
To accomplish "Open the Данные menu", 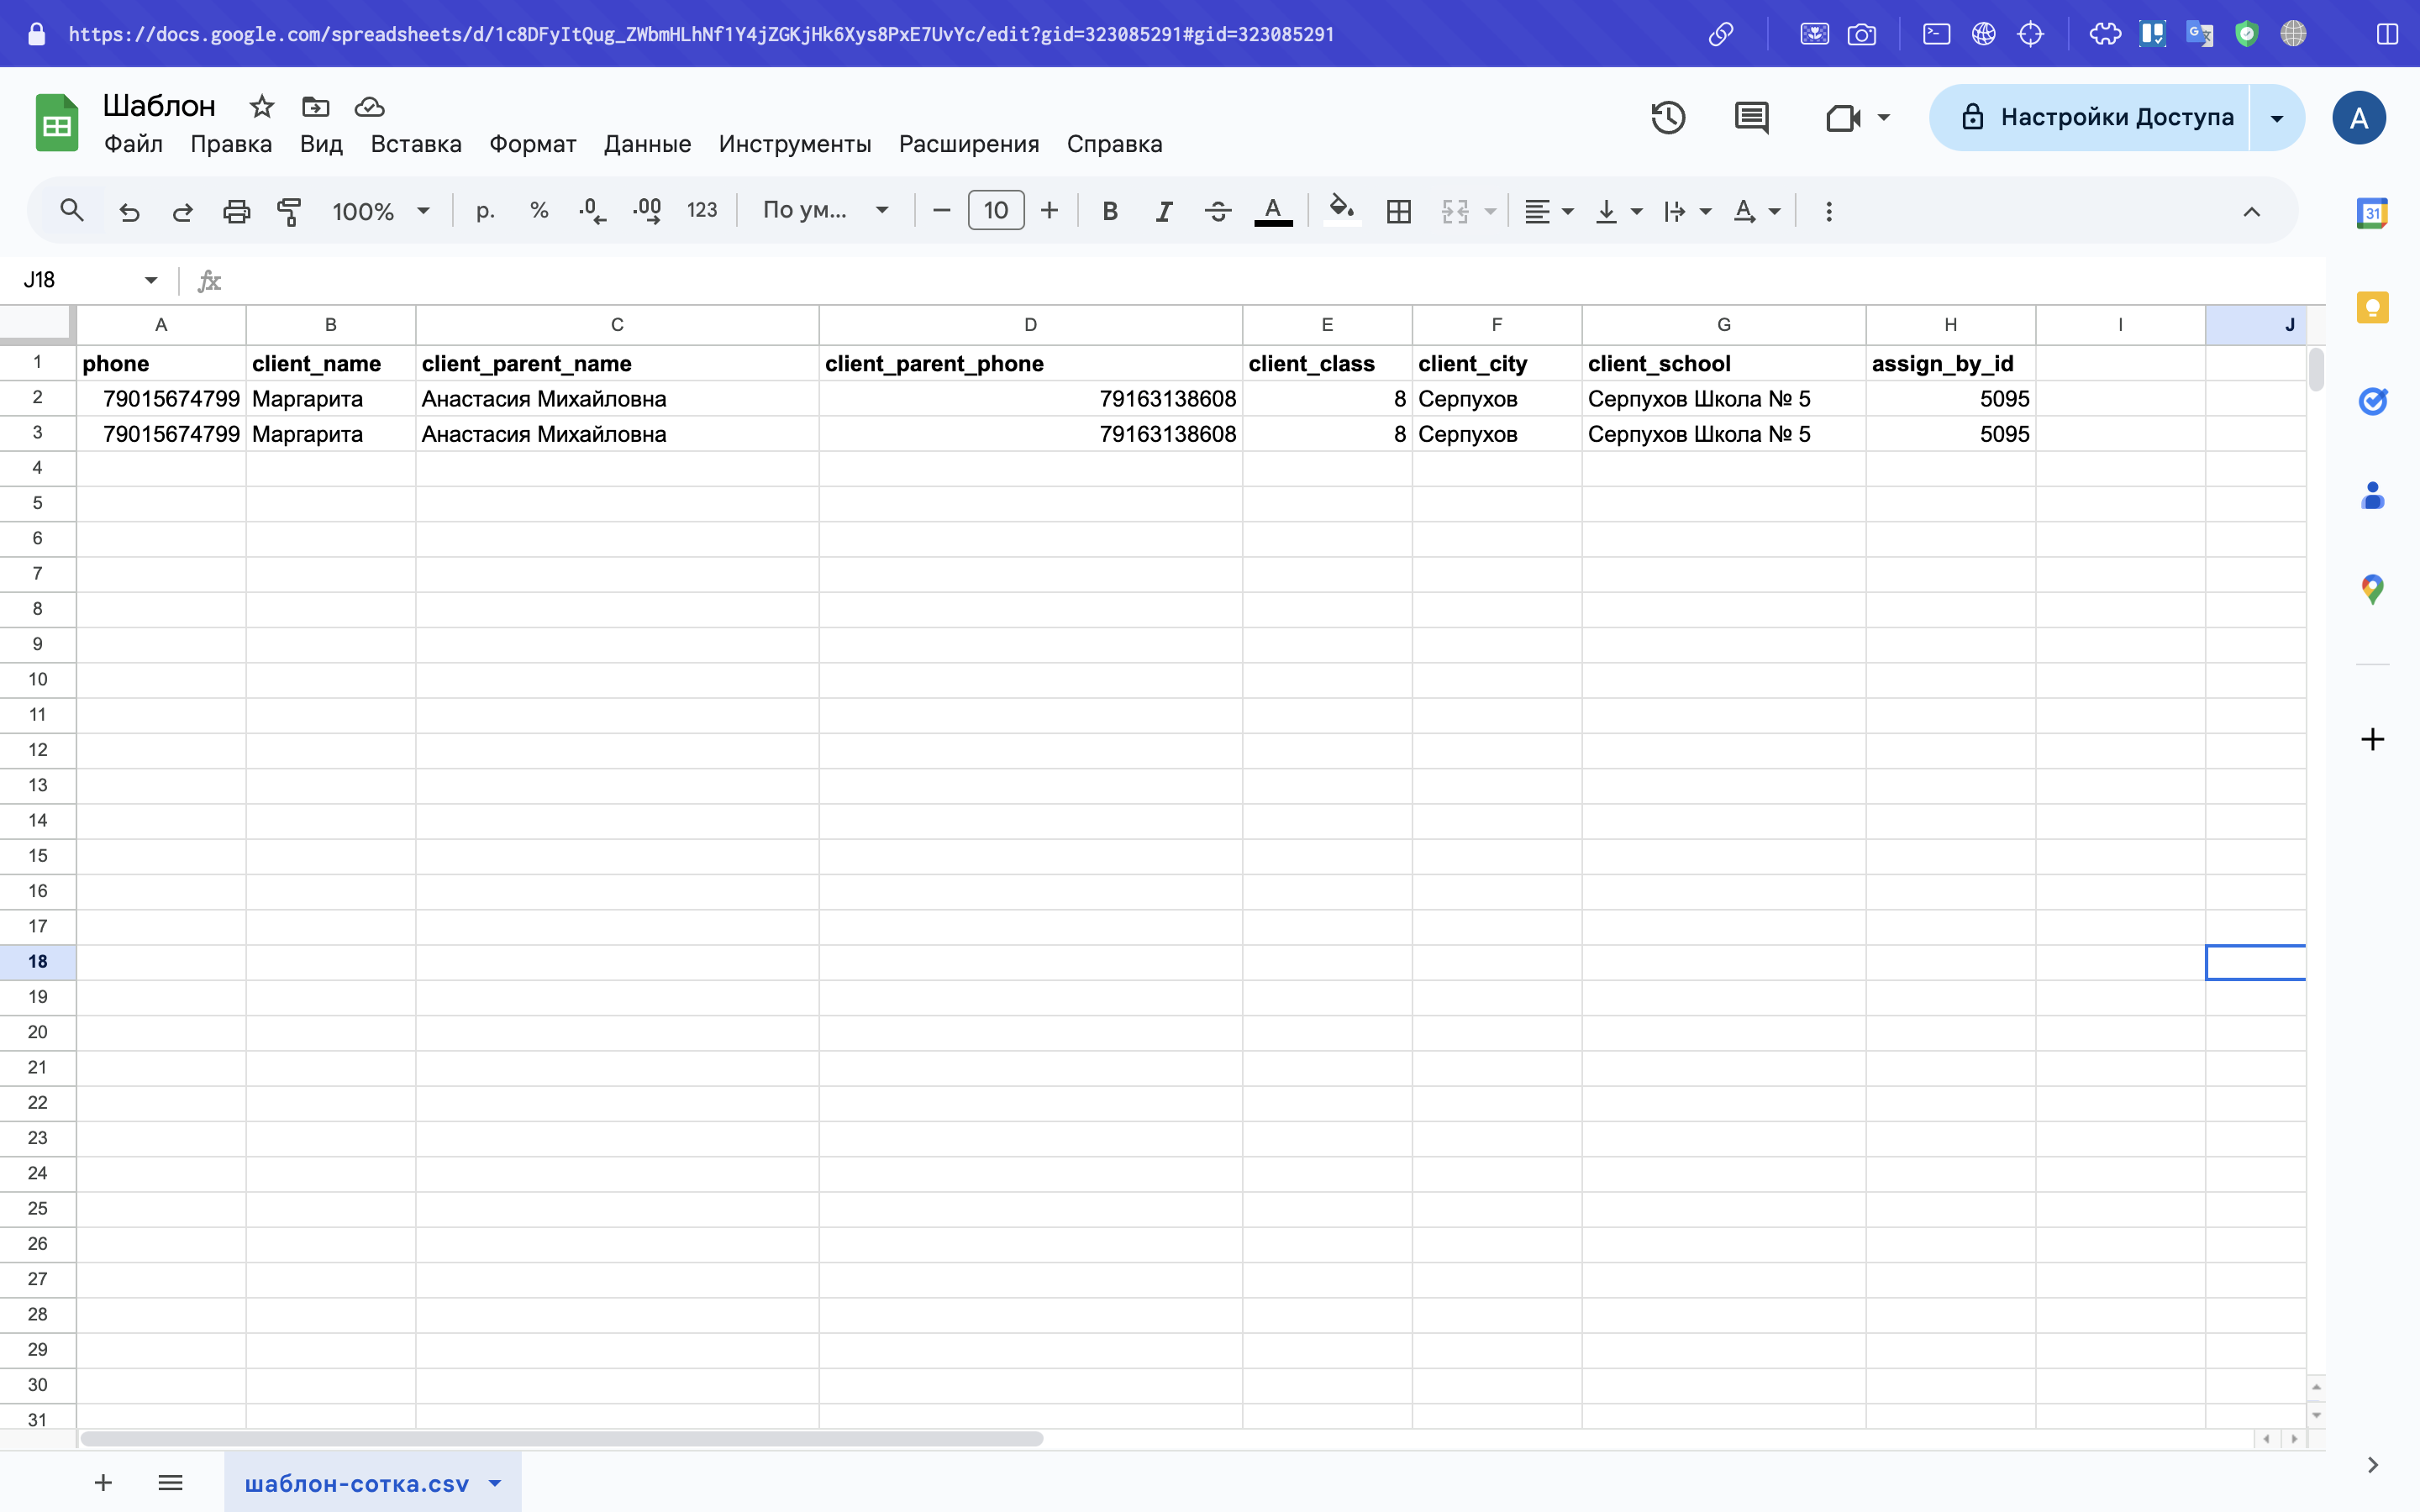I will [647, 144].
